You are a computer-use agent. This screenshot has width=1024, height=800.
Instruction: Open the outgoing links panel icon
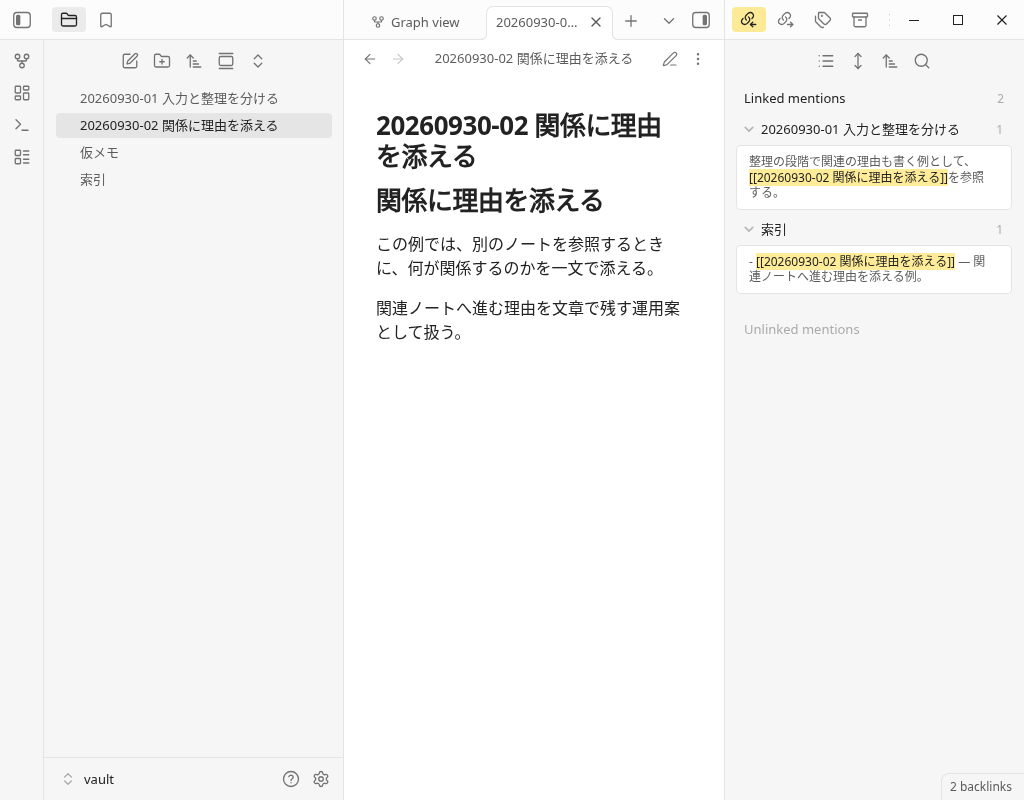[x=786, y=20]
